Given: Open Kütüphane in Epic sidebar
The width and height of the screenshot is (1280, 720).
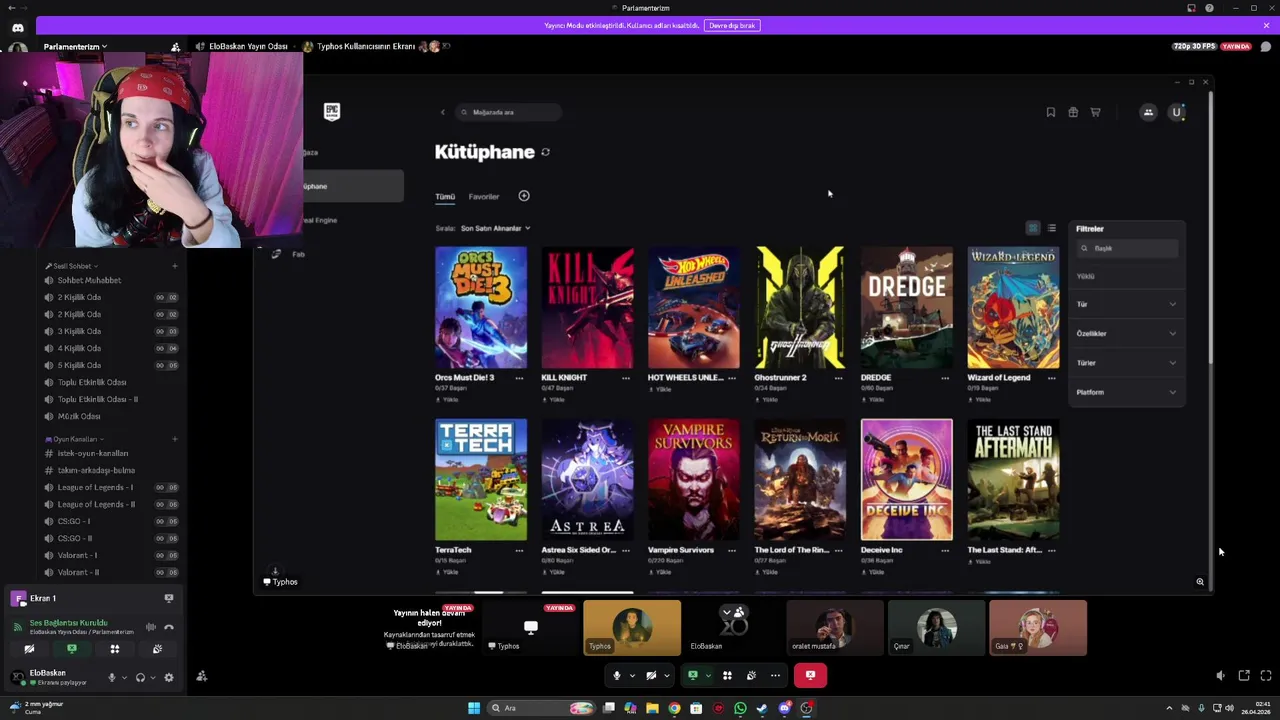Looking at the screenshot, I should pos(353,186).
